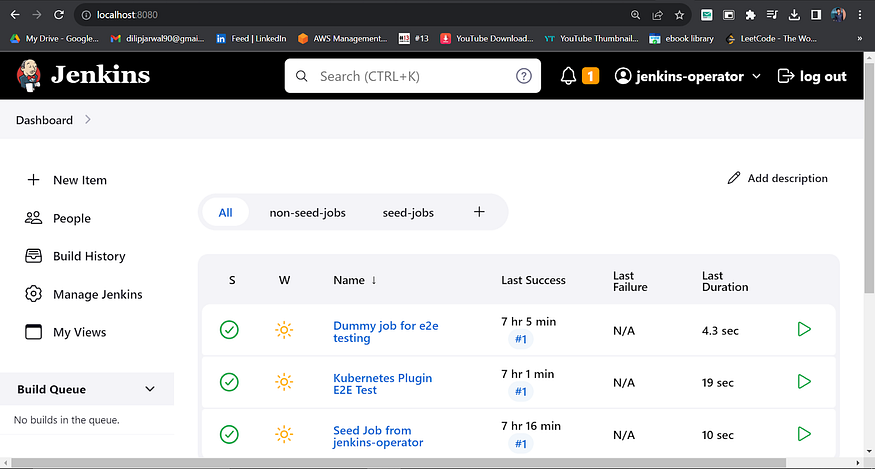Show more bookmarks with the overflow chevron
The width and height of the screenshot is (875, 469).
click(859, 39)
